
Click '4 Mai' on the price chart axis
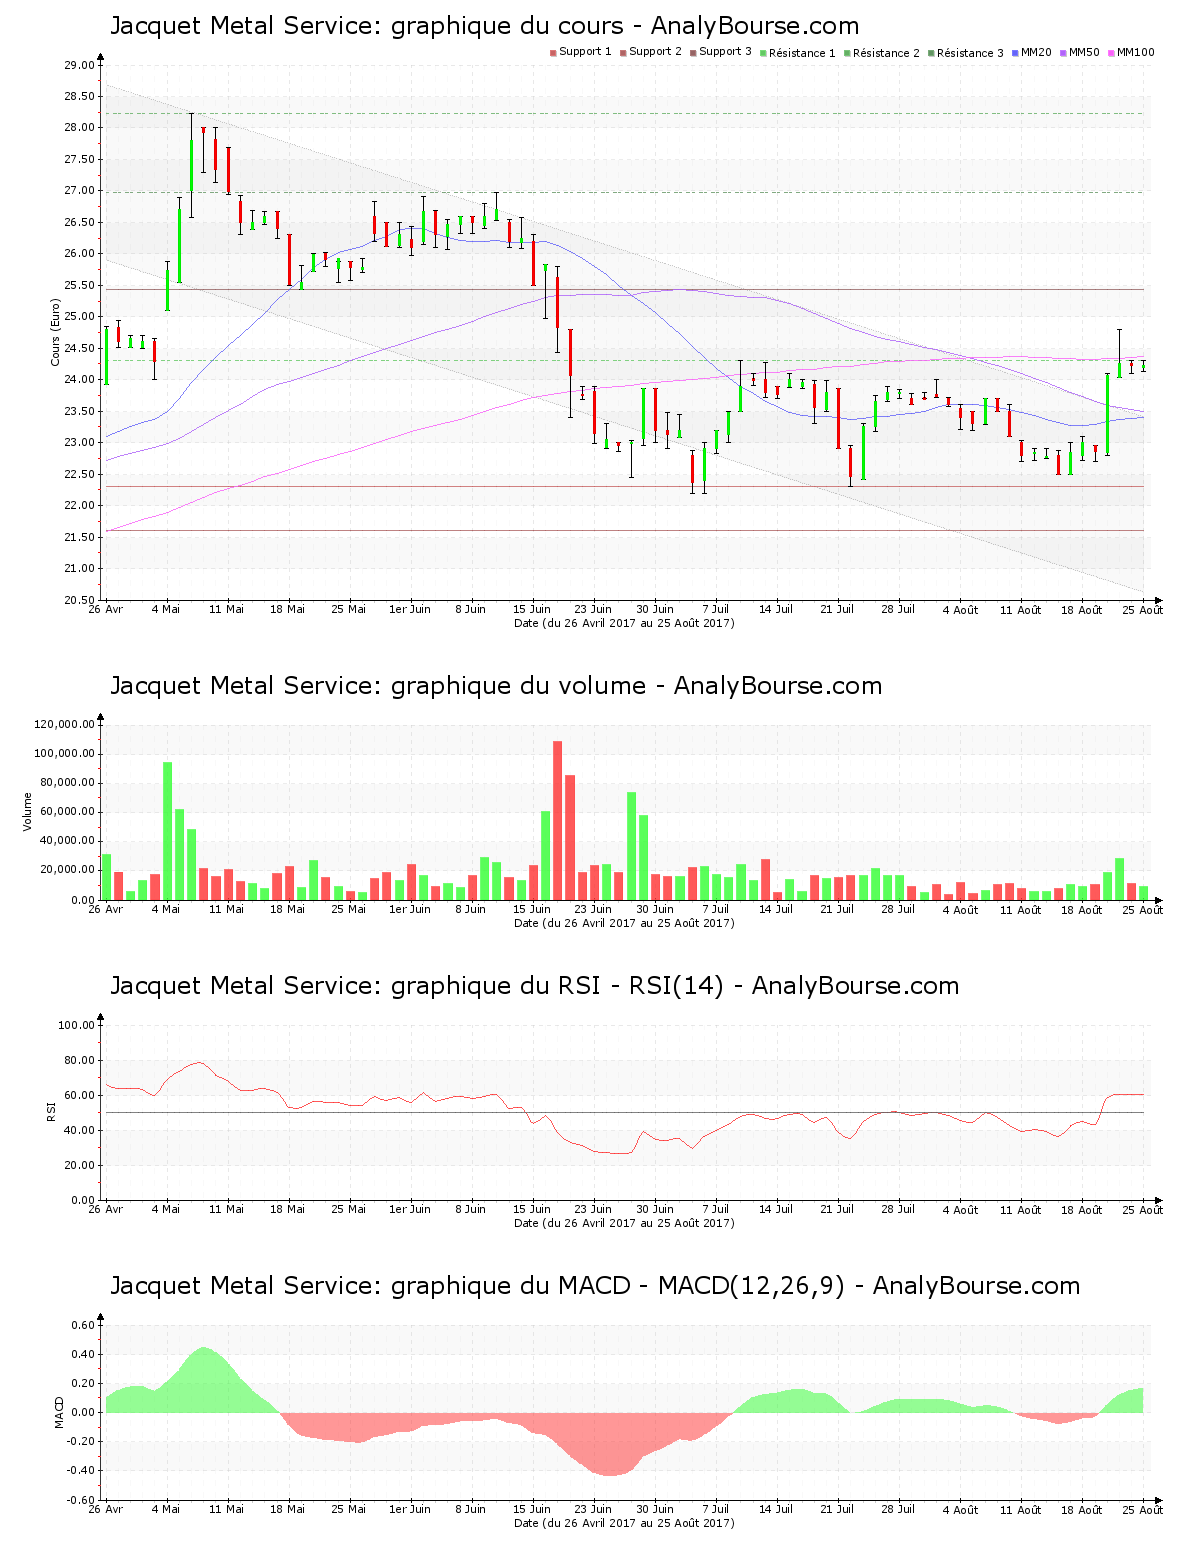click(166, 609)
